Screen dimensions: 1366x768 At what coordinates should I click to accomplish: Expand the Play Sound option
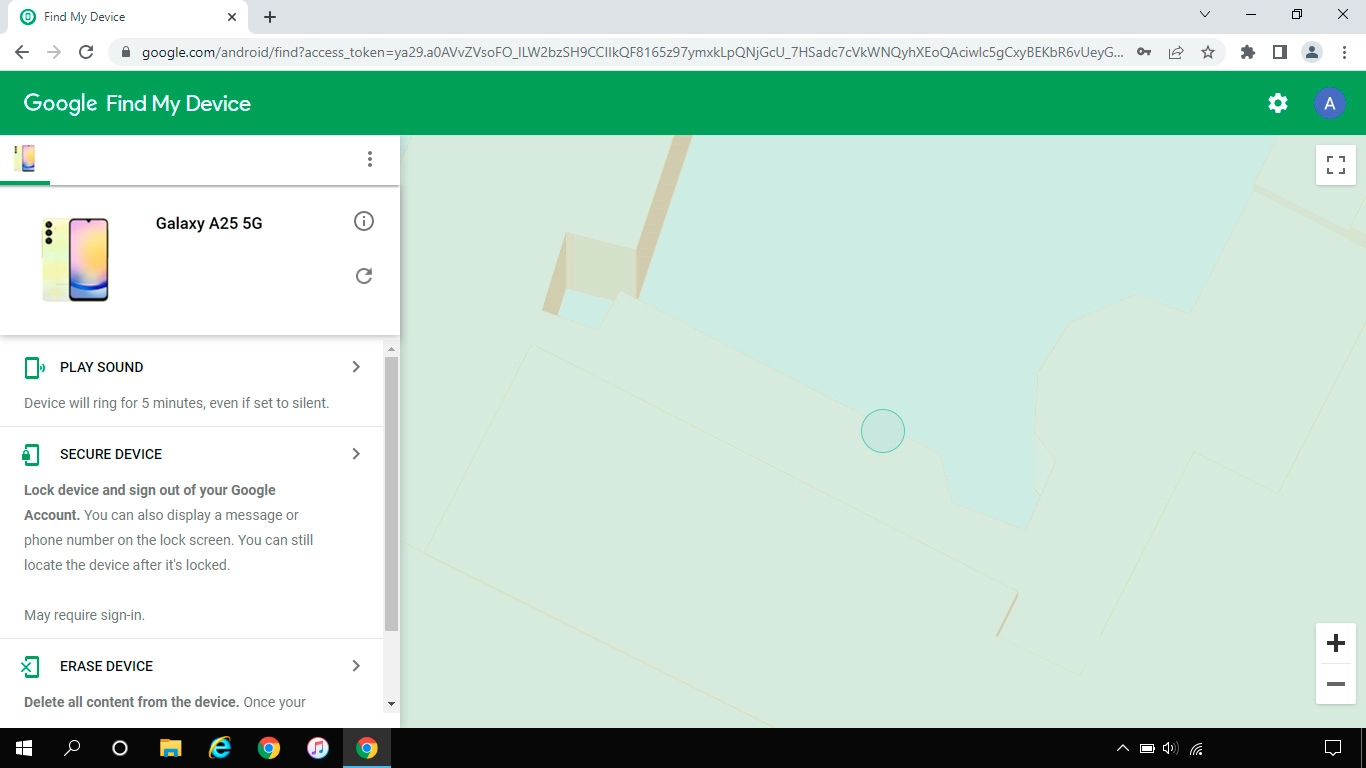point(355,367)
